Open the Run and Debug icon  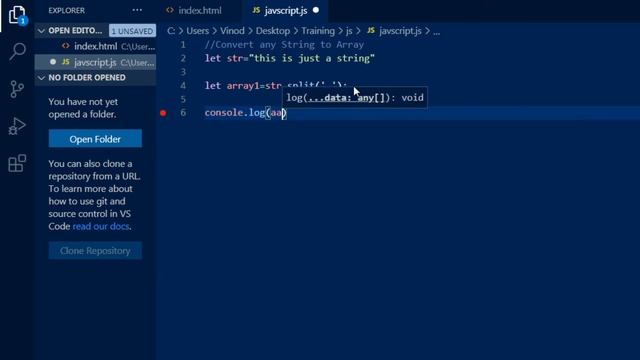pos(17,126)
